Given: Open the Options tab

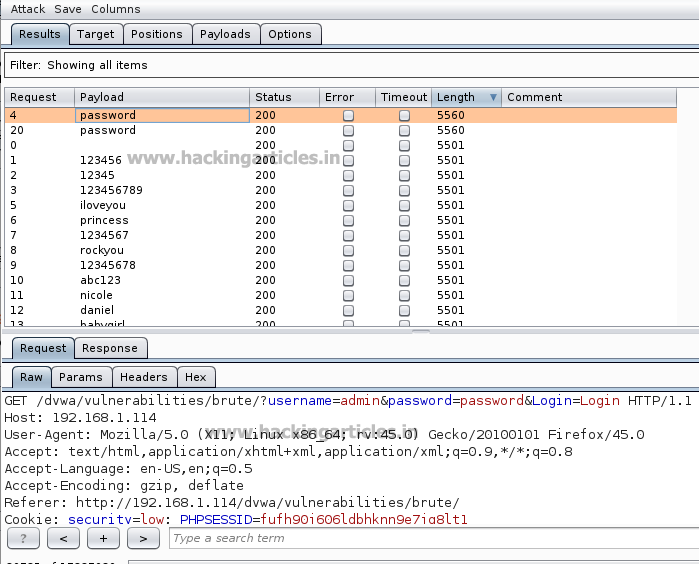Looking at the screenshot, I should tap(290, 34).
